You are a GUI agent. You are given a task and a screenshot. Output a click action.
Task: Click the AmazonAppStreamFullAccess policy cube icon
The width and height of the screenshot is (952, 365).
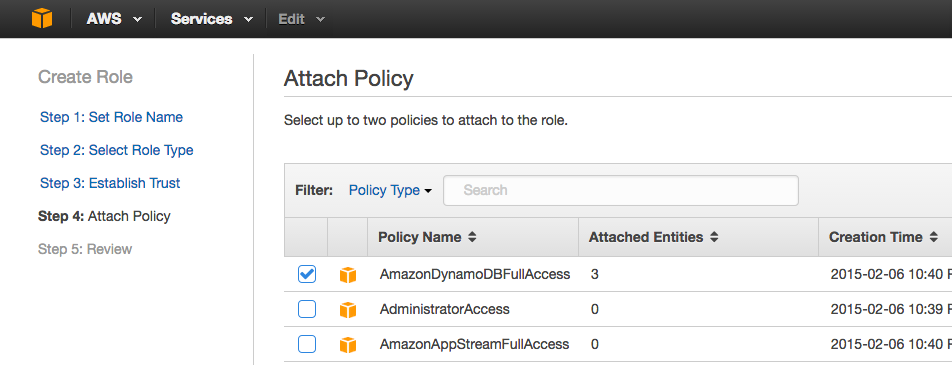click(347, 346)
